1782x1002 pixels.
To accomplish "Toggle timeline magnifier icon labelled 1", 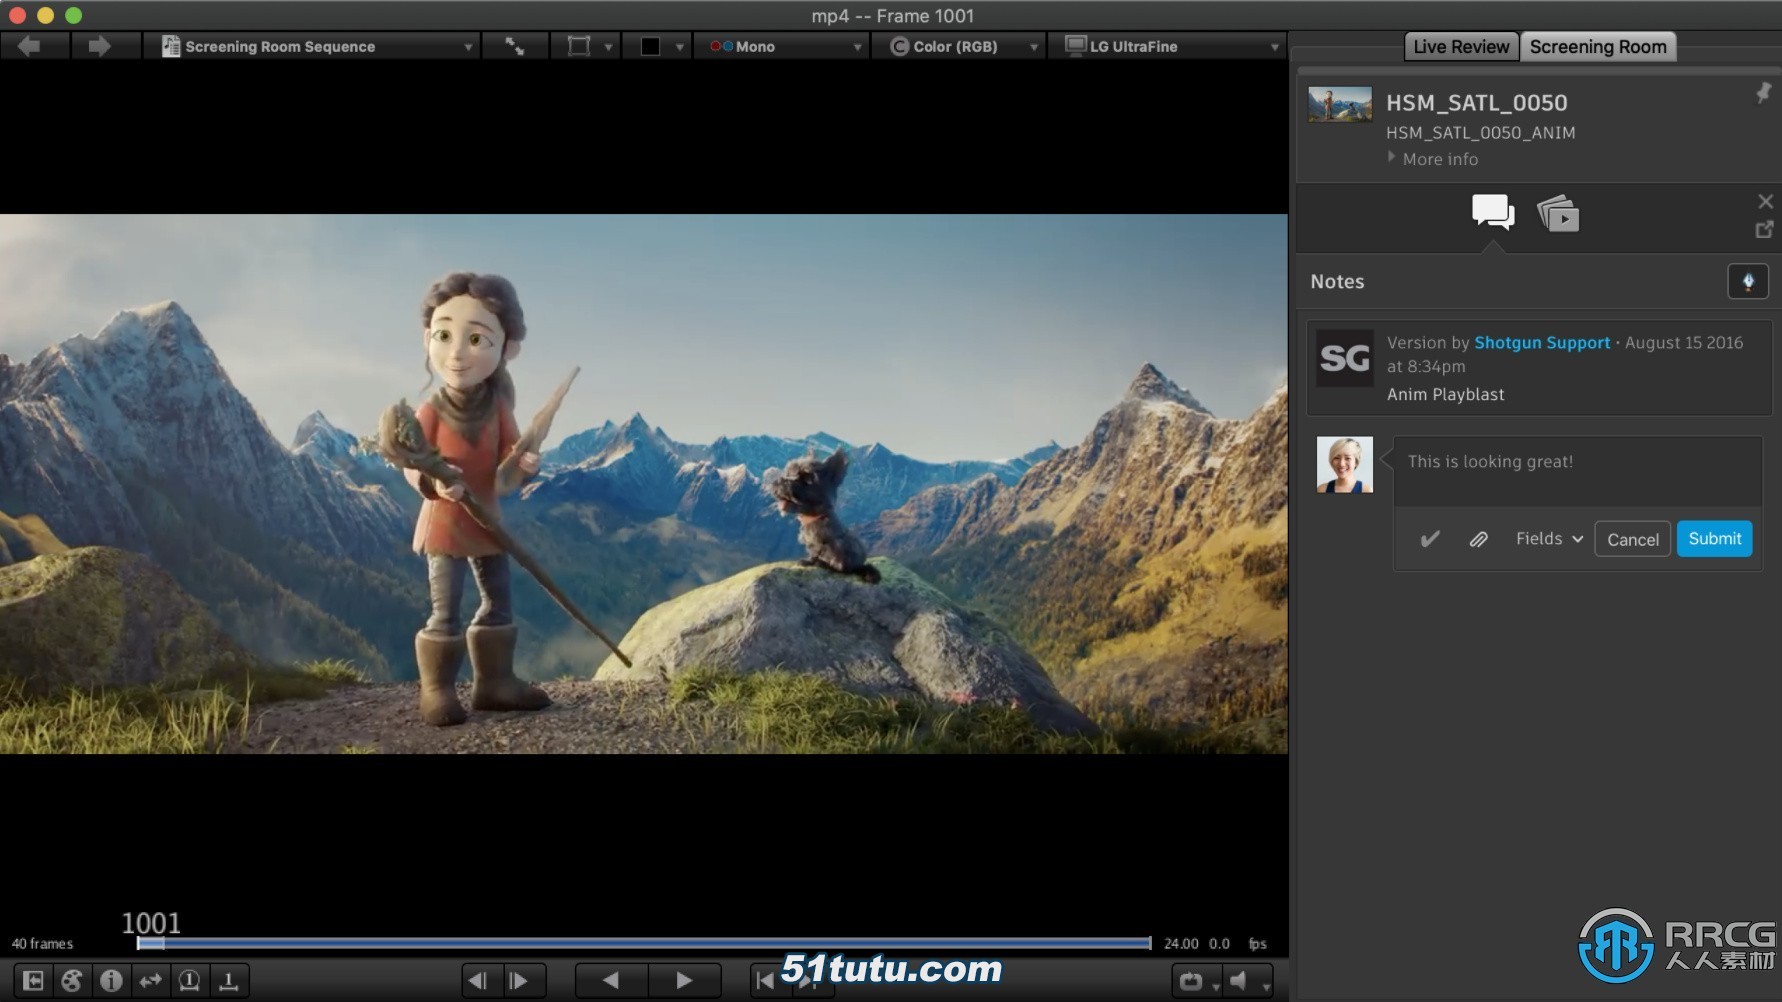I will tap(189, 981).
